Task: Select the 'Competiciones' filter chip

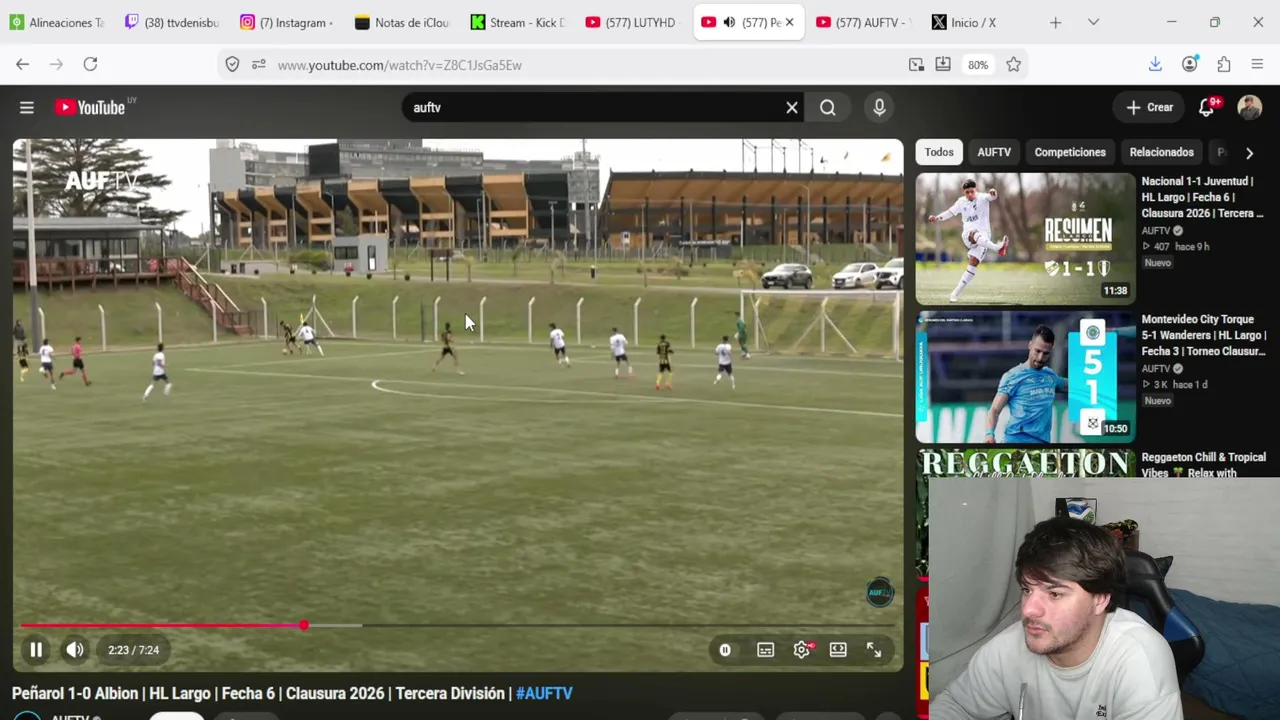Action: pos(1070,152)
